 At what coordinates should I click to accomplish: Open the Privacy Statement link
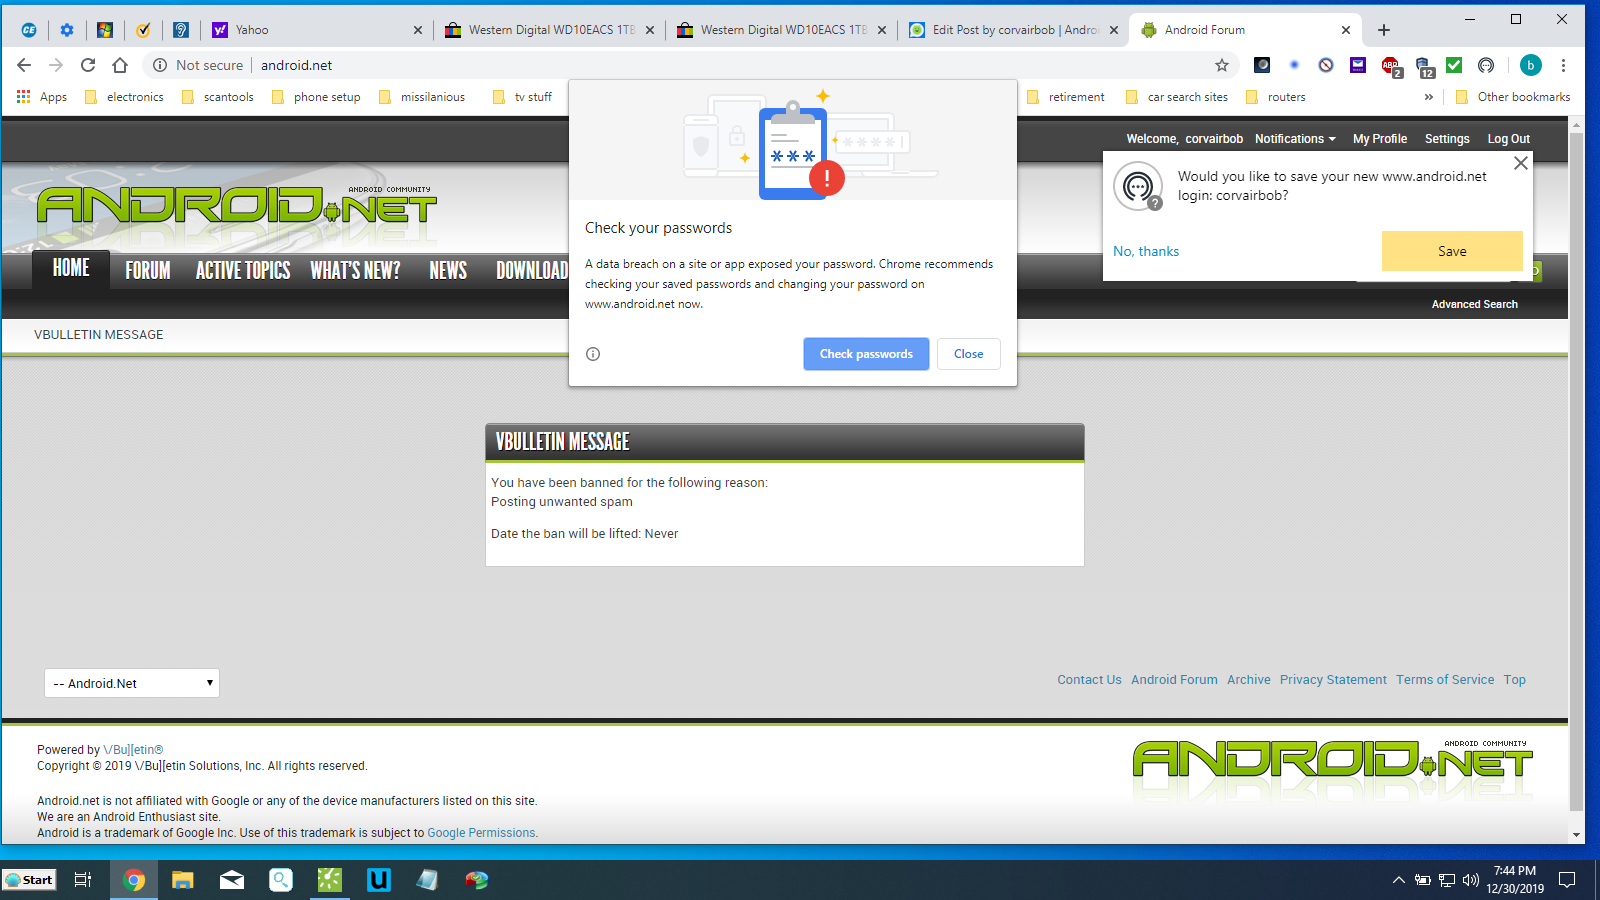click(1333, 680)
